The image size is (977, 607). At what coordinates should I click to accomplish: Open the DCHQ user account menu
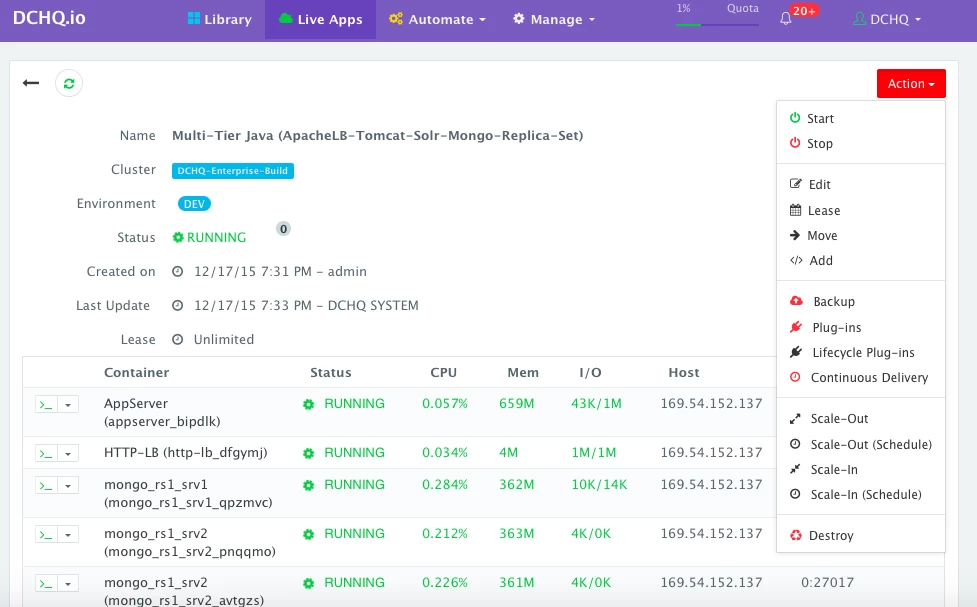[x=887, y=19]
